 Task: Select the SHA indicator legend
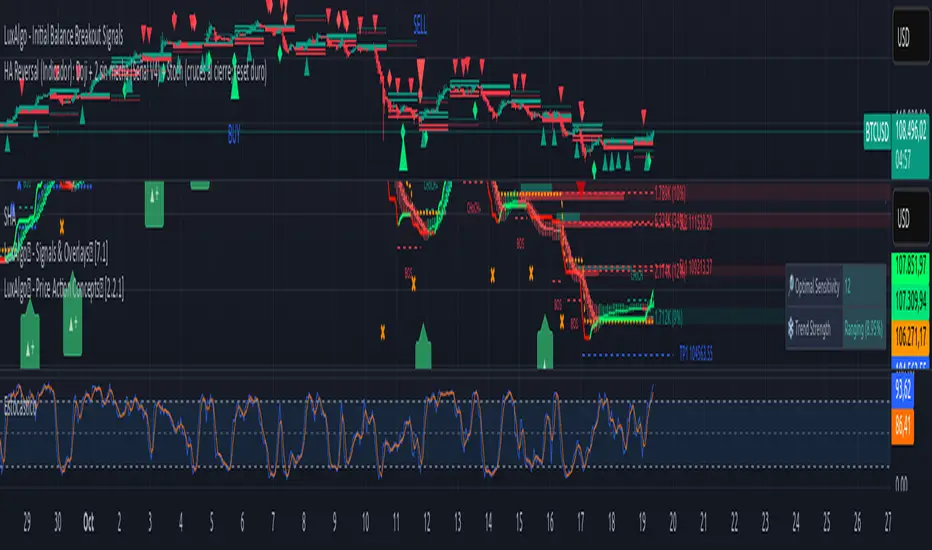(x=10, y=216)
